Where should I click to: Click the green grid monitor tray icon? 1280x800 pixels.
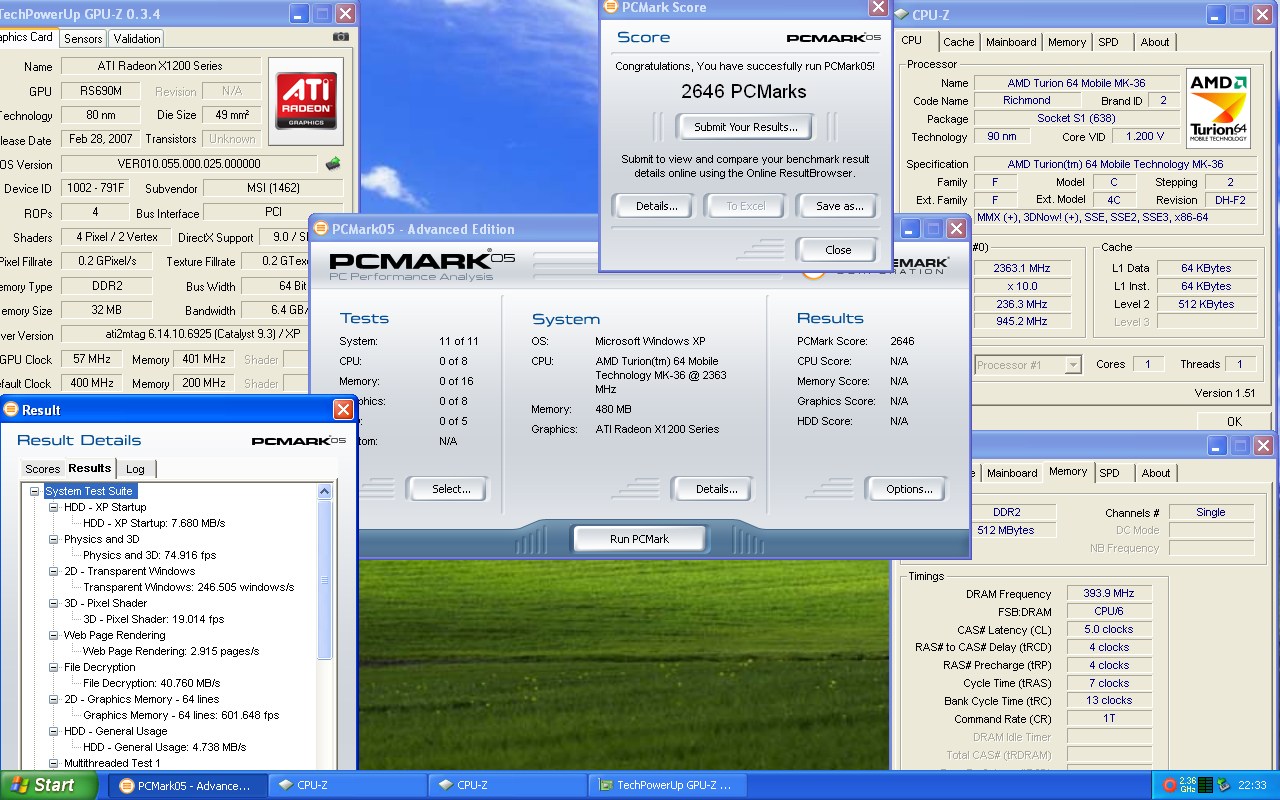tap(1206, 785)
